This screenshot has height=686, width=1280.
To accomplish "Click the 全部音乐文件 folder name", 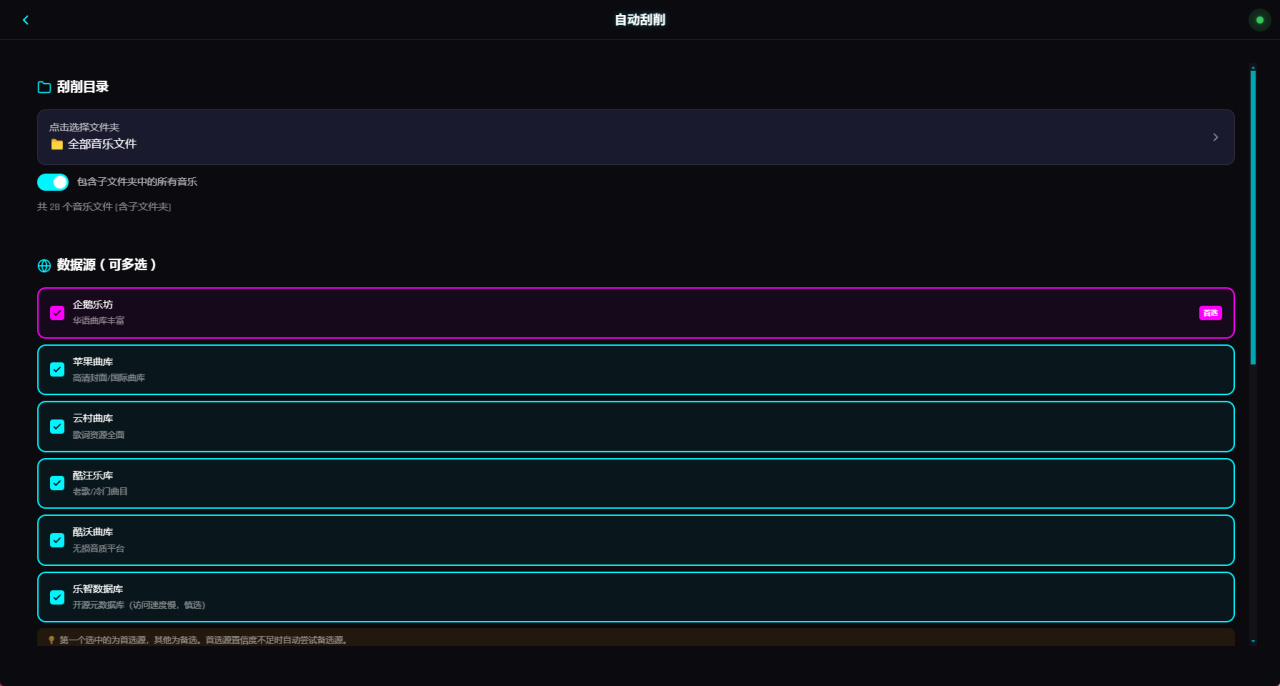I will pos(102,144).
